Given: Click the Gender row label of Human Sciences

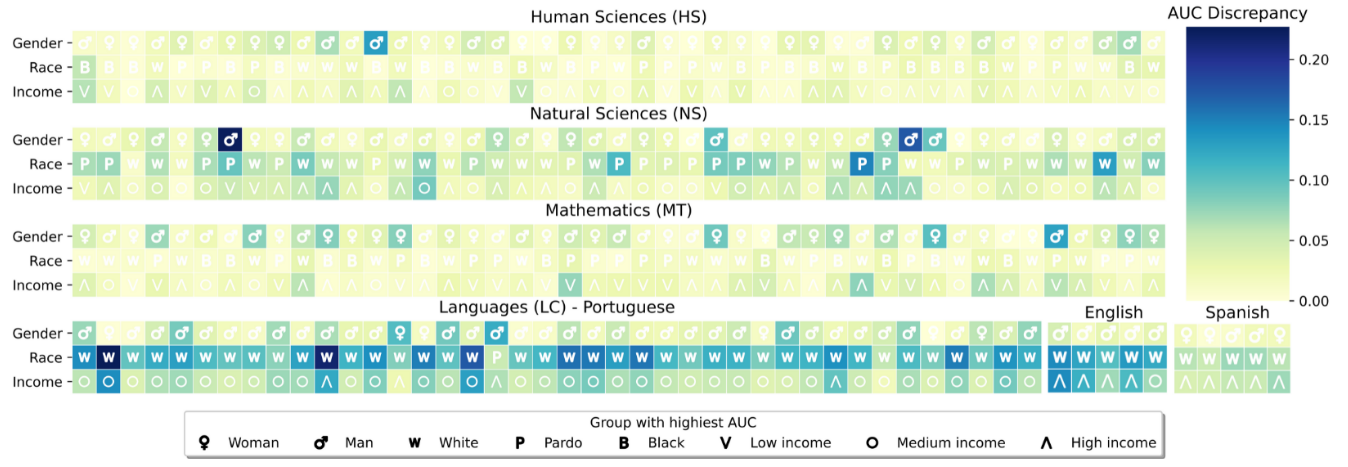Looking at the screenshot, I should pyautogui.click(x=37, y=43).
